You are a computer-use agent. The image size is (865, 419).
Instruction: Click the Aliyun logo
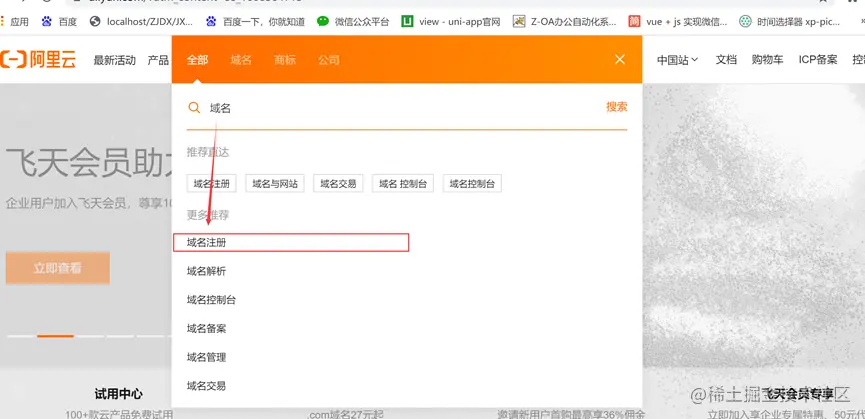pos(38,60)
